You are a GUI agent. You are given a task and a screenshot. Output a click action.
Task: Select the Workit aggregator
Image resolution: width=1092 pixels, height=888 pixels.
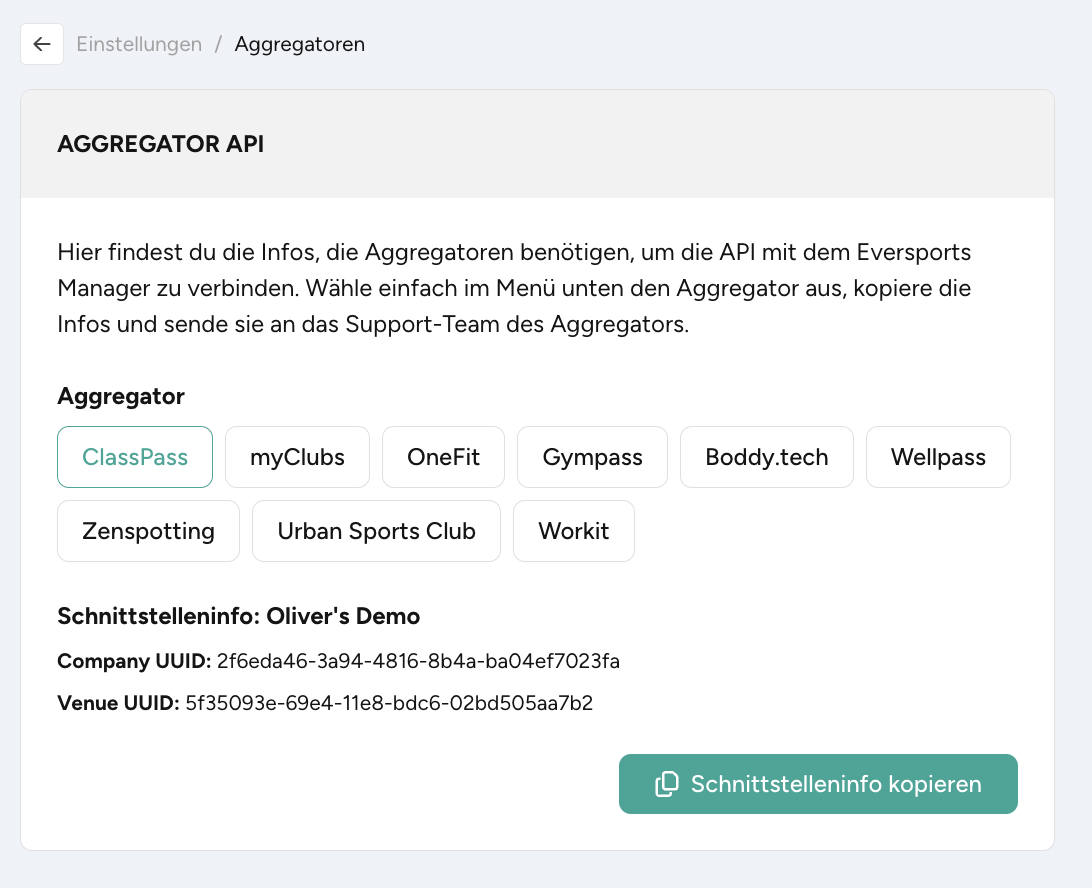(x=574, y=531)
